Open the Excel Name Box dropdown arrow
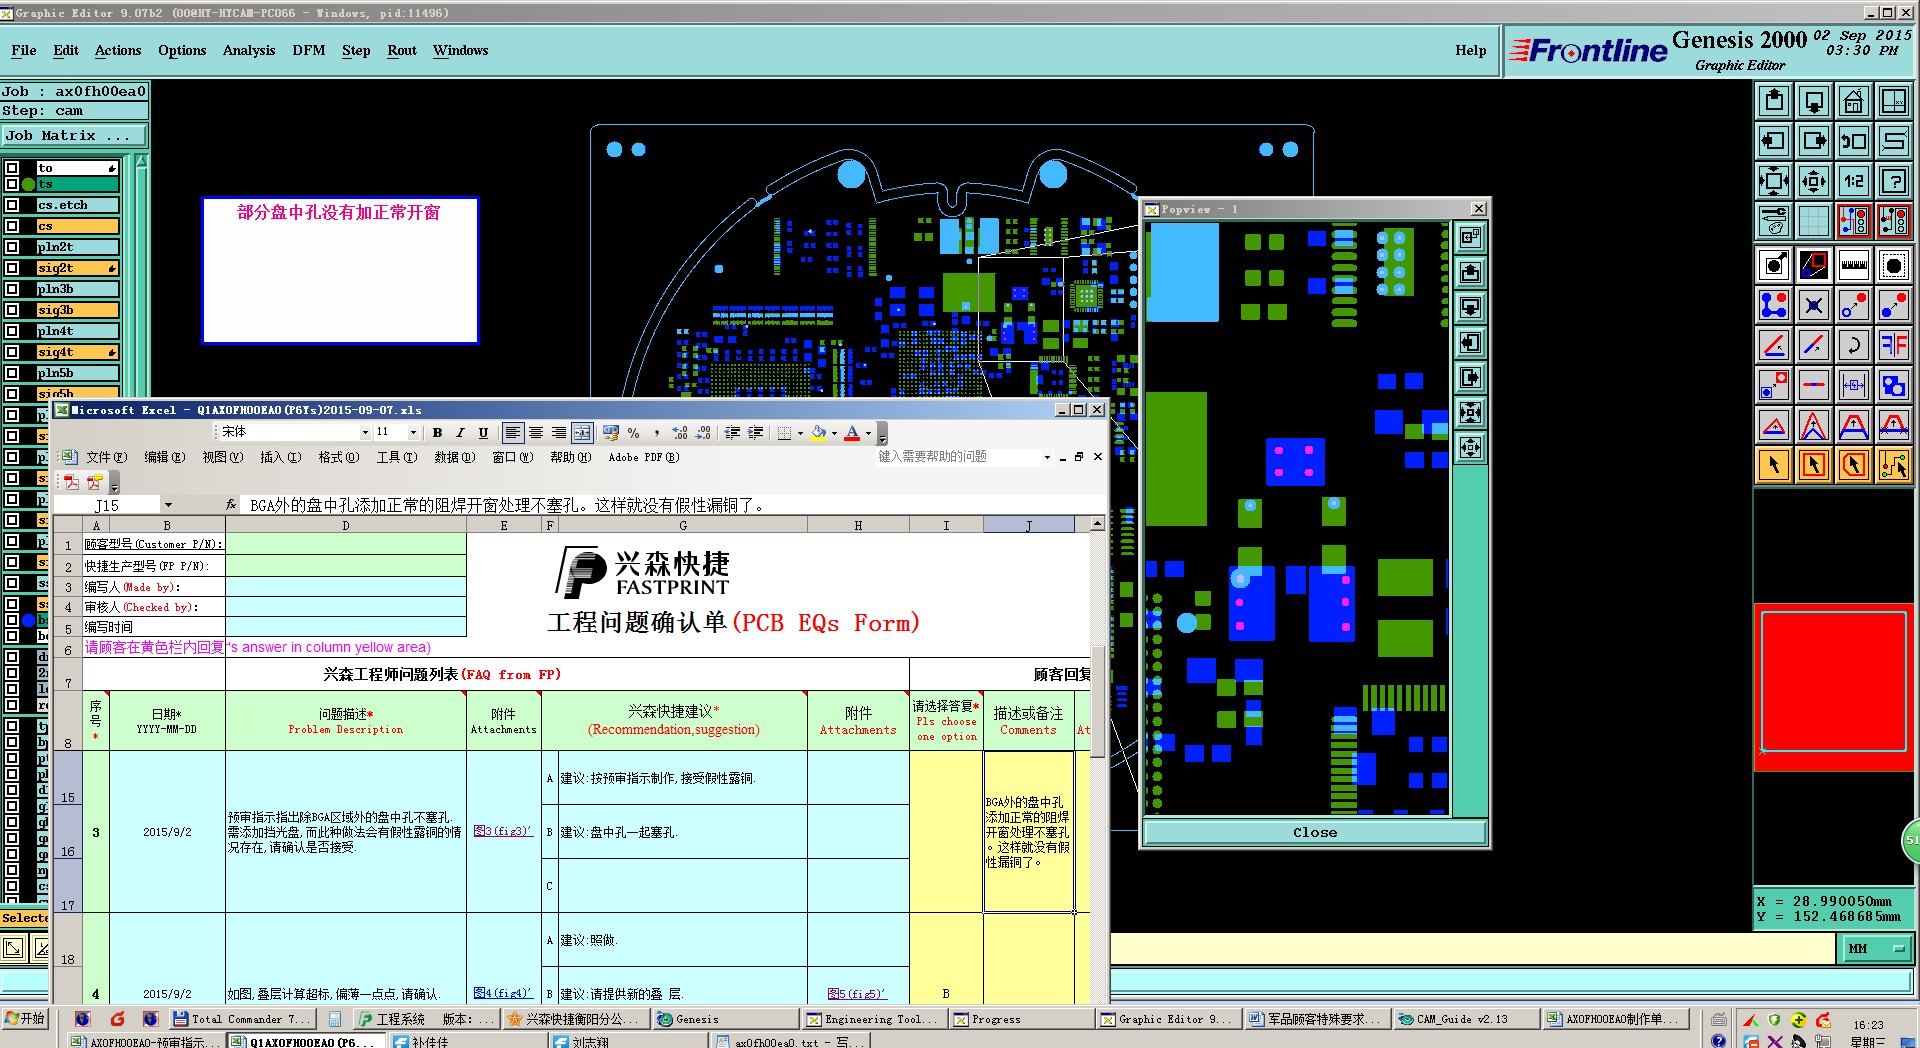 pos(168,505)
